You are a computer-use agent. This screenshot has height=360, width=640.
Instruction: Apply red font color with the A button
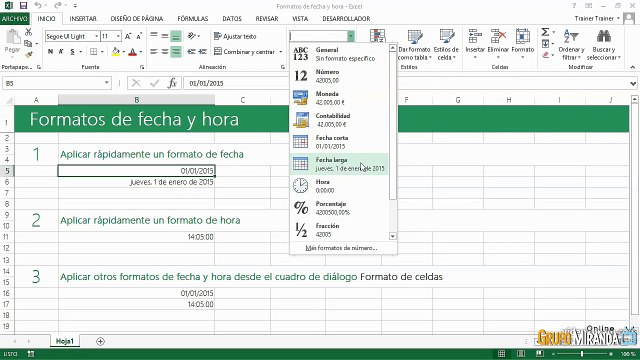point(132,52)
